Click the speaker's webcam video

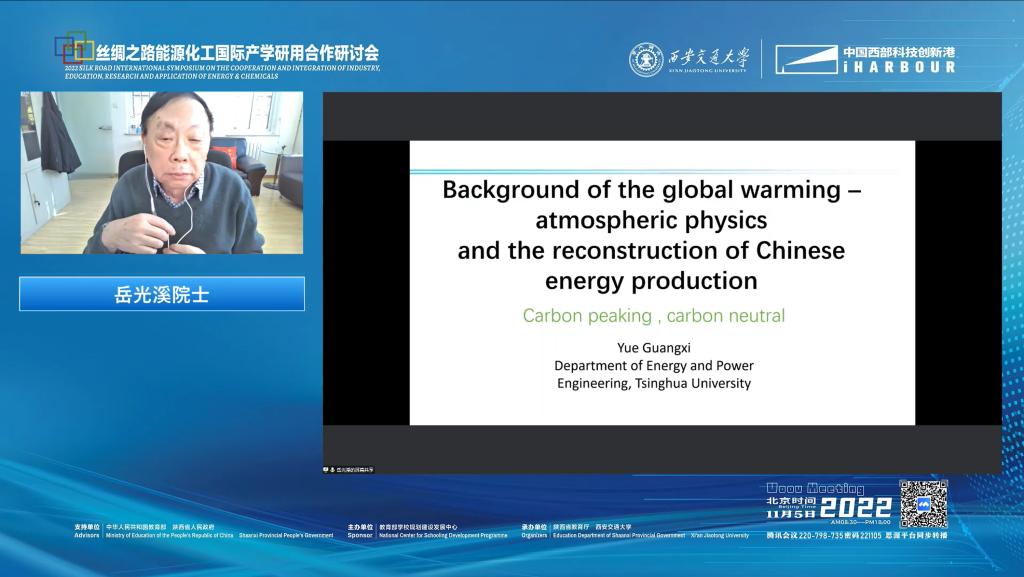[x=161, y=172]
